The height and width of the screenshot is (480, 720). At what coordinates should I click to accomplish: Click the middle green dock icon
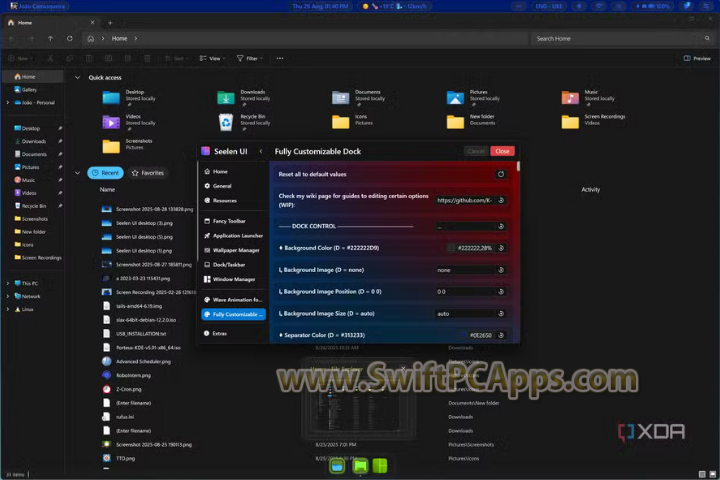[x=360, y=466]
